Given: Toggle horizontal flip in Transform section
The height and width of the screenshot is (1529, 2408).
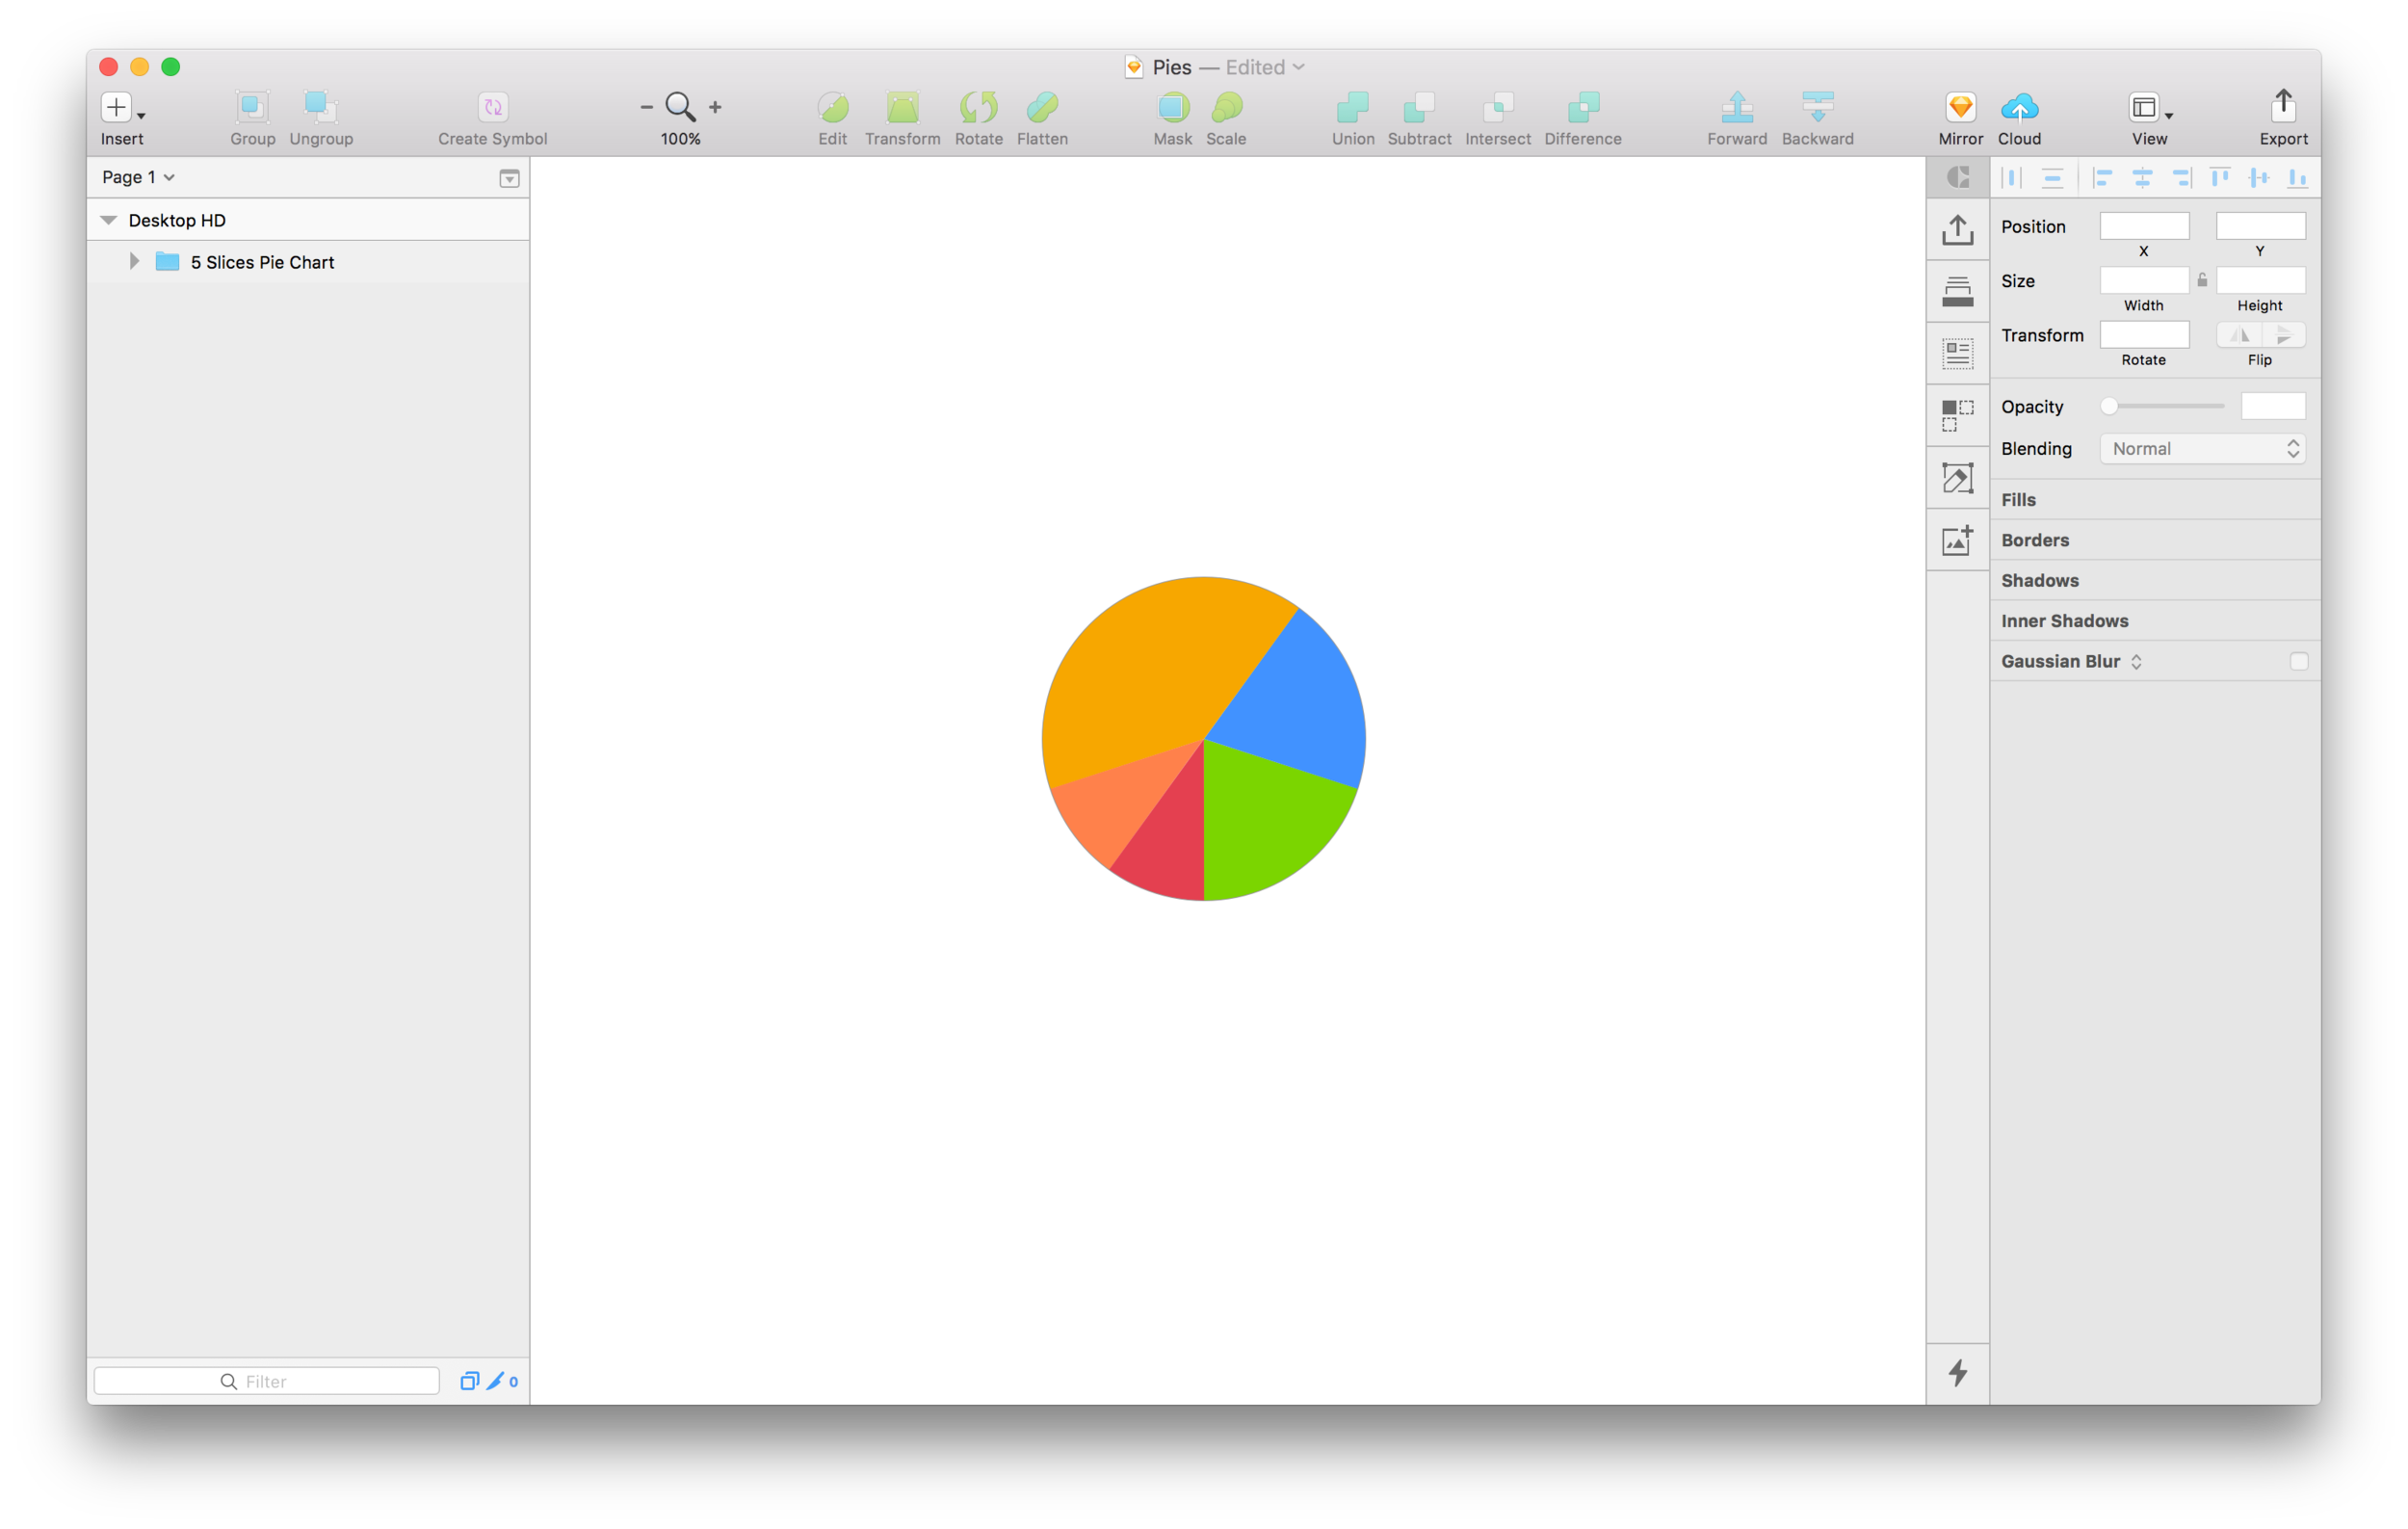Looking at the screenshot, I should [x=2239, y=335].
